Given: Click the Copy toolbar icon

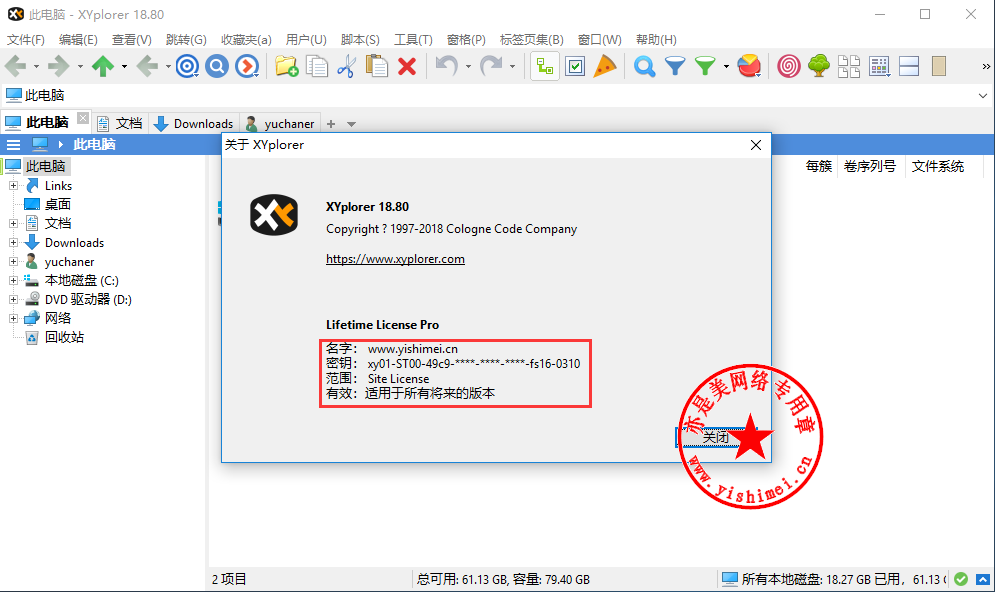Looking at the screenshot, I should pyautogui.click(x=317, y=66).
